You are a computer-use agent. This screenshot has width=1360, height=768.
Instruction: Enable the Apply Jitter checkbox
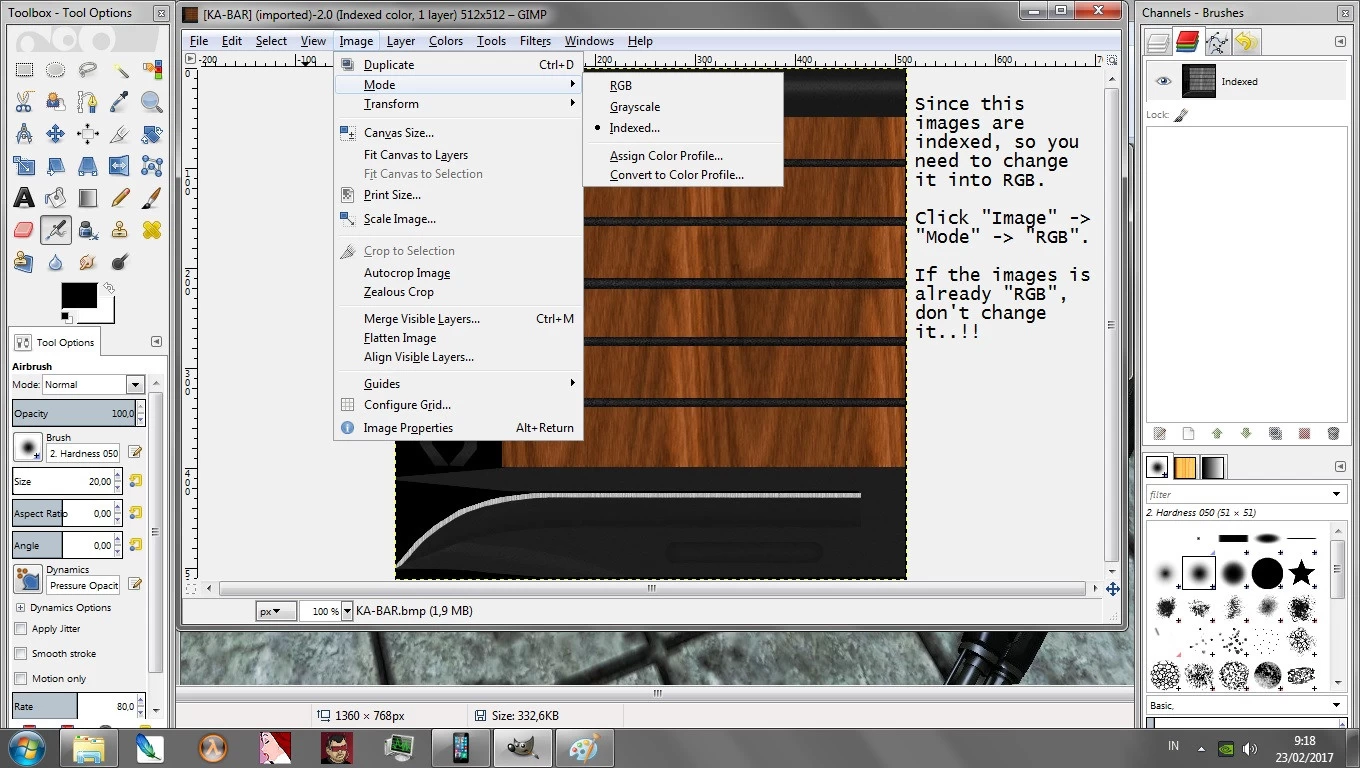click(20, 629)
